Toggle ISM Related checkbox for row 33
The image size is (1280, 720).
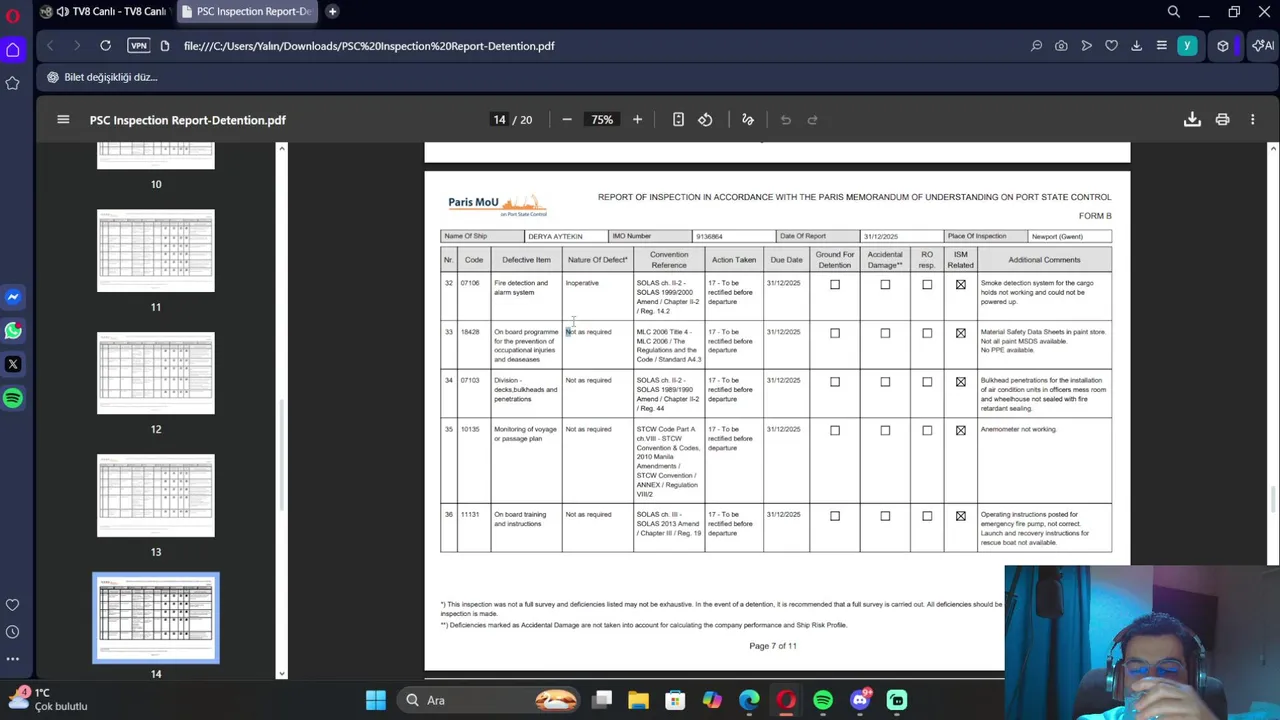pos(961,333)
